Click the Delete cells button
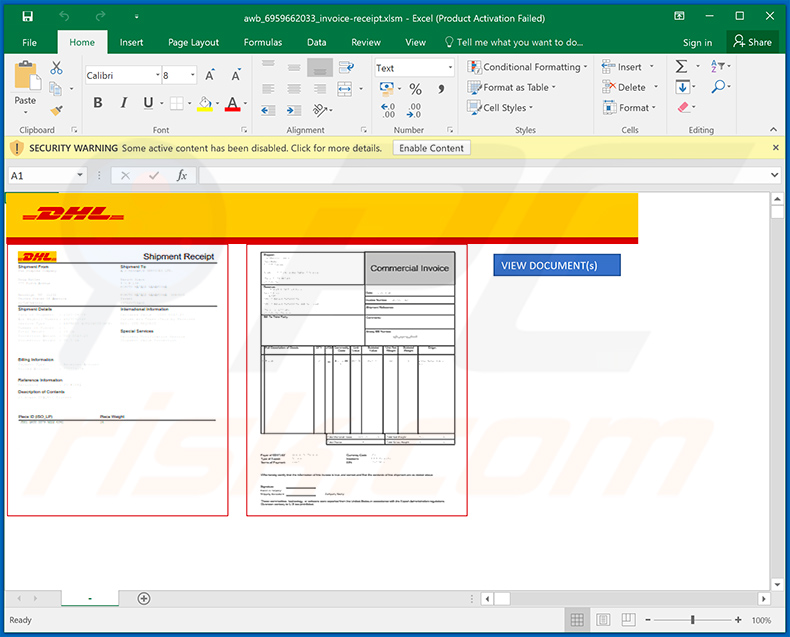This screenshot has height=637, width=790. point(624,87)
